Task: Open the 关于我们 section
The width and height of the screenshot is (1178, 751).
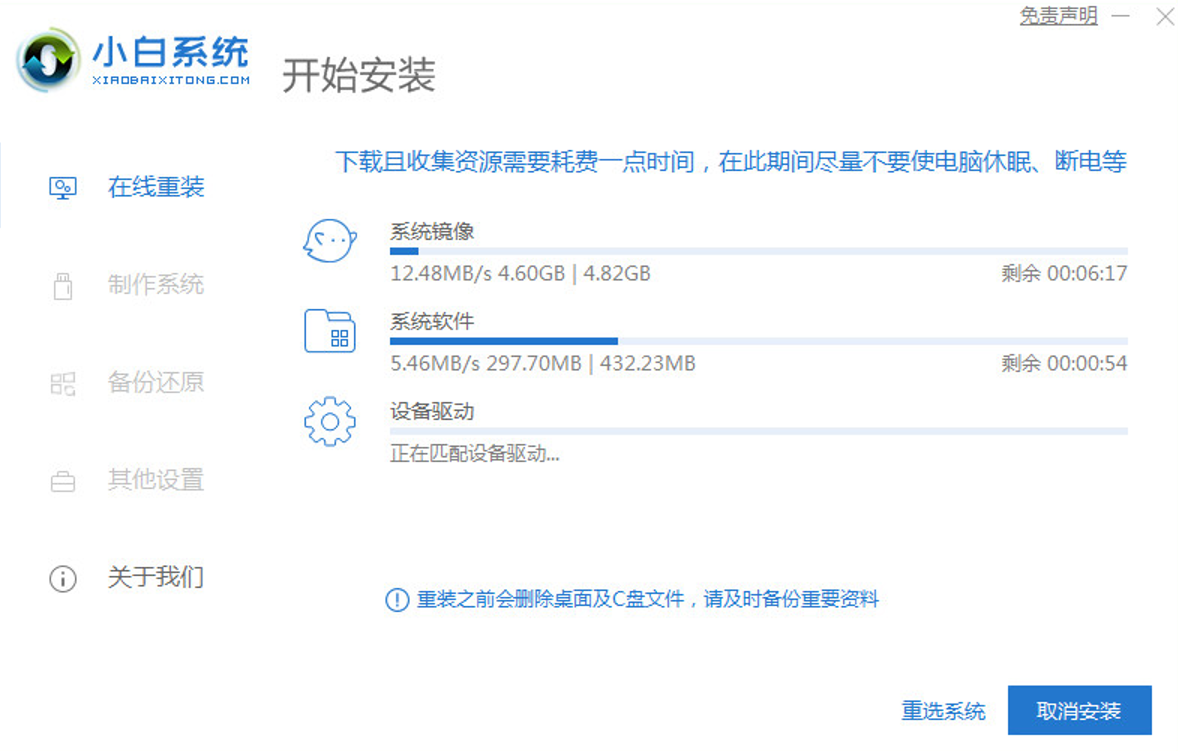Action: pos(156,577)
